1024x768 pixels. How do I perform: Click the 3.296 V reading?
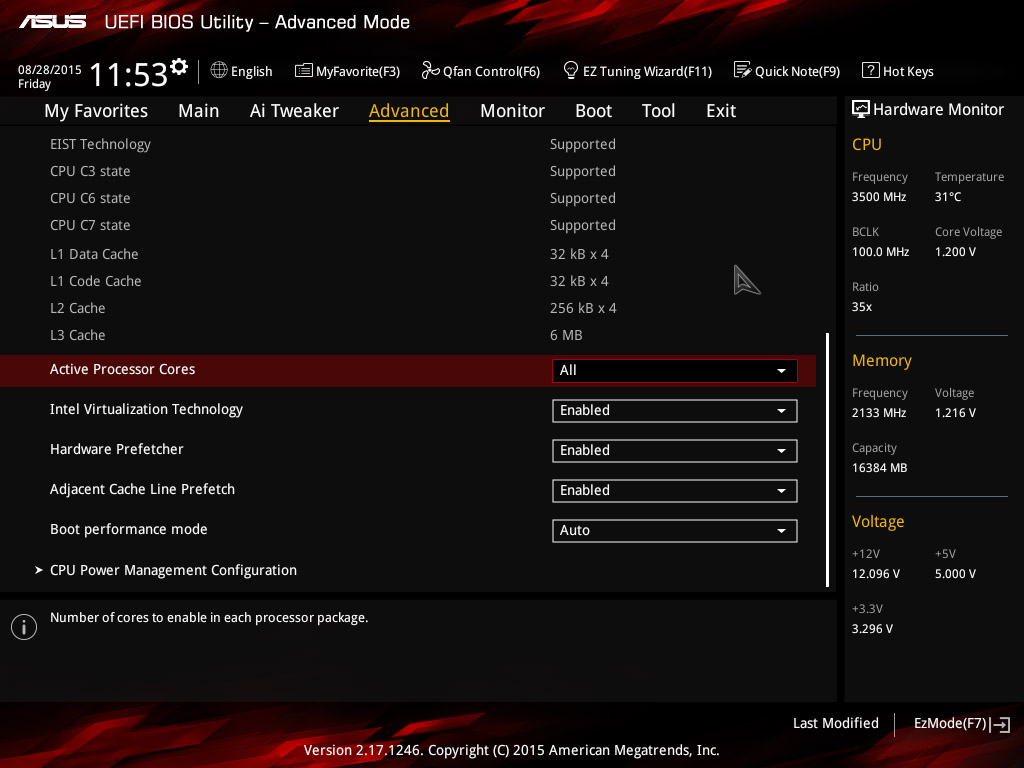pos(872,628)
